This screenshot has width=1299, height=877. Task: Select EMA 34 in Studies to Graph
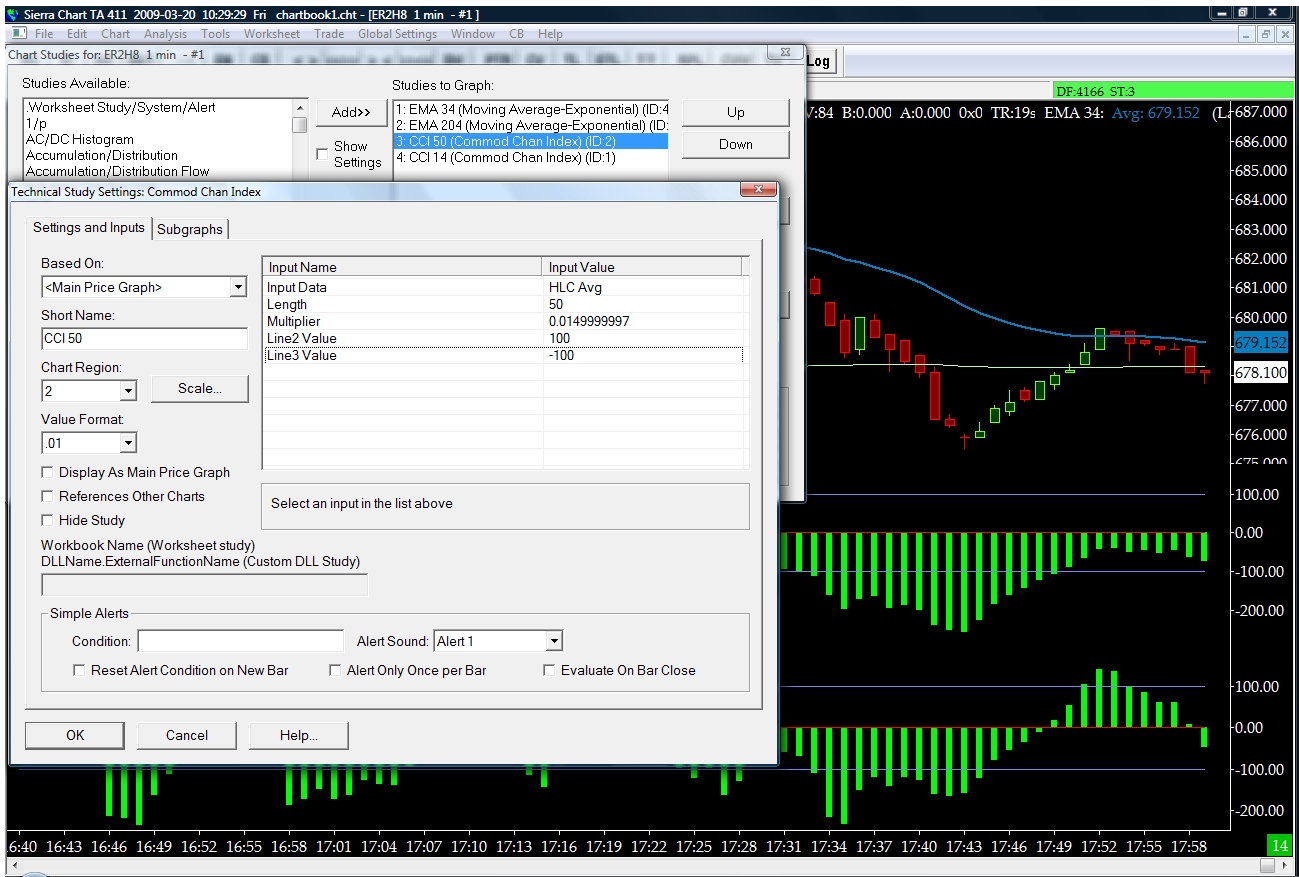531,108
